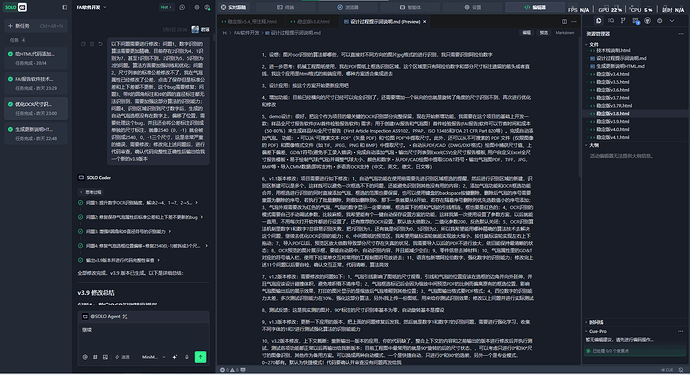The image size is (690, 375).
Task: Collapse the left sidebar via panel toggle icon
Action: point(65,7)
